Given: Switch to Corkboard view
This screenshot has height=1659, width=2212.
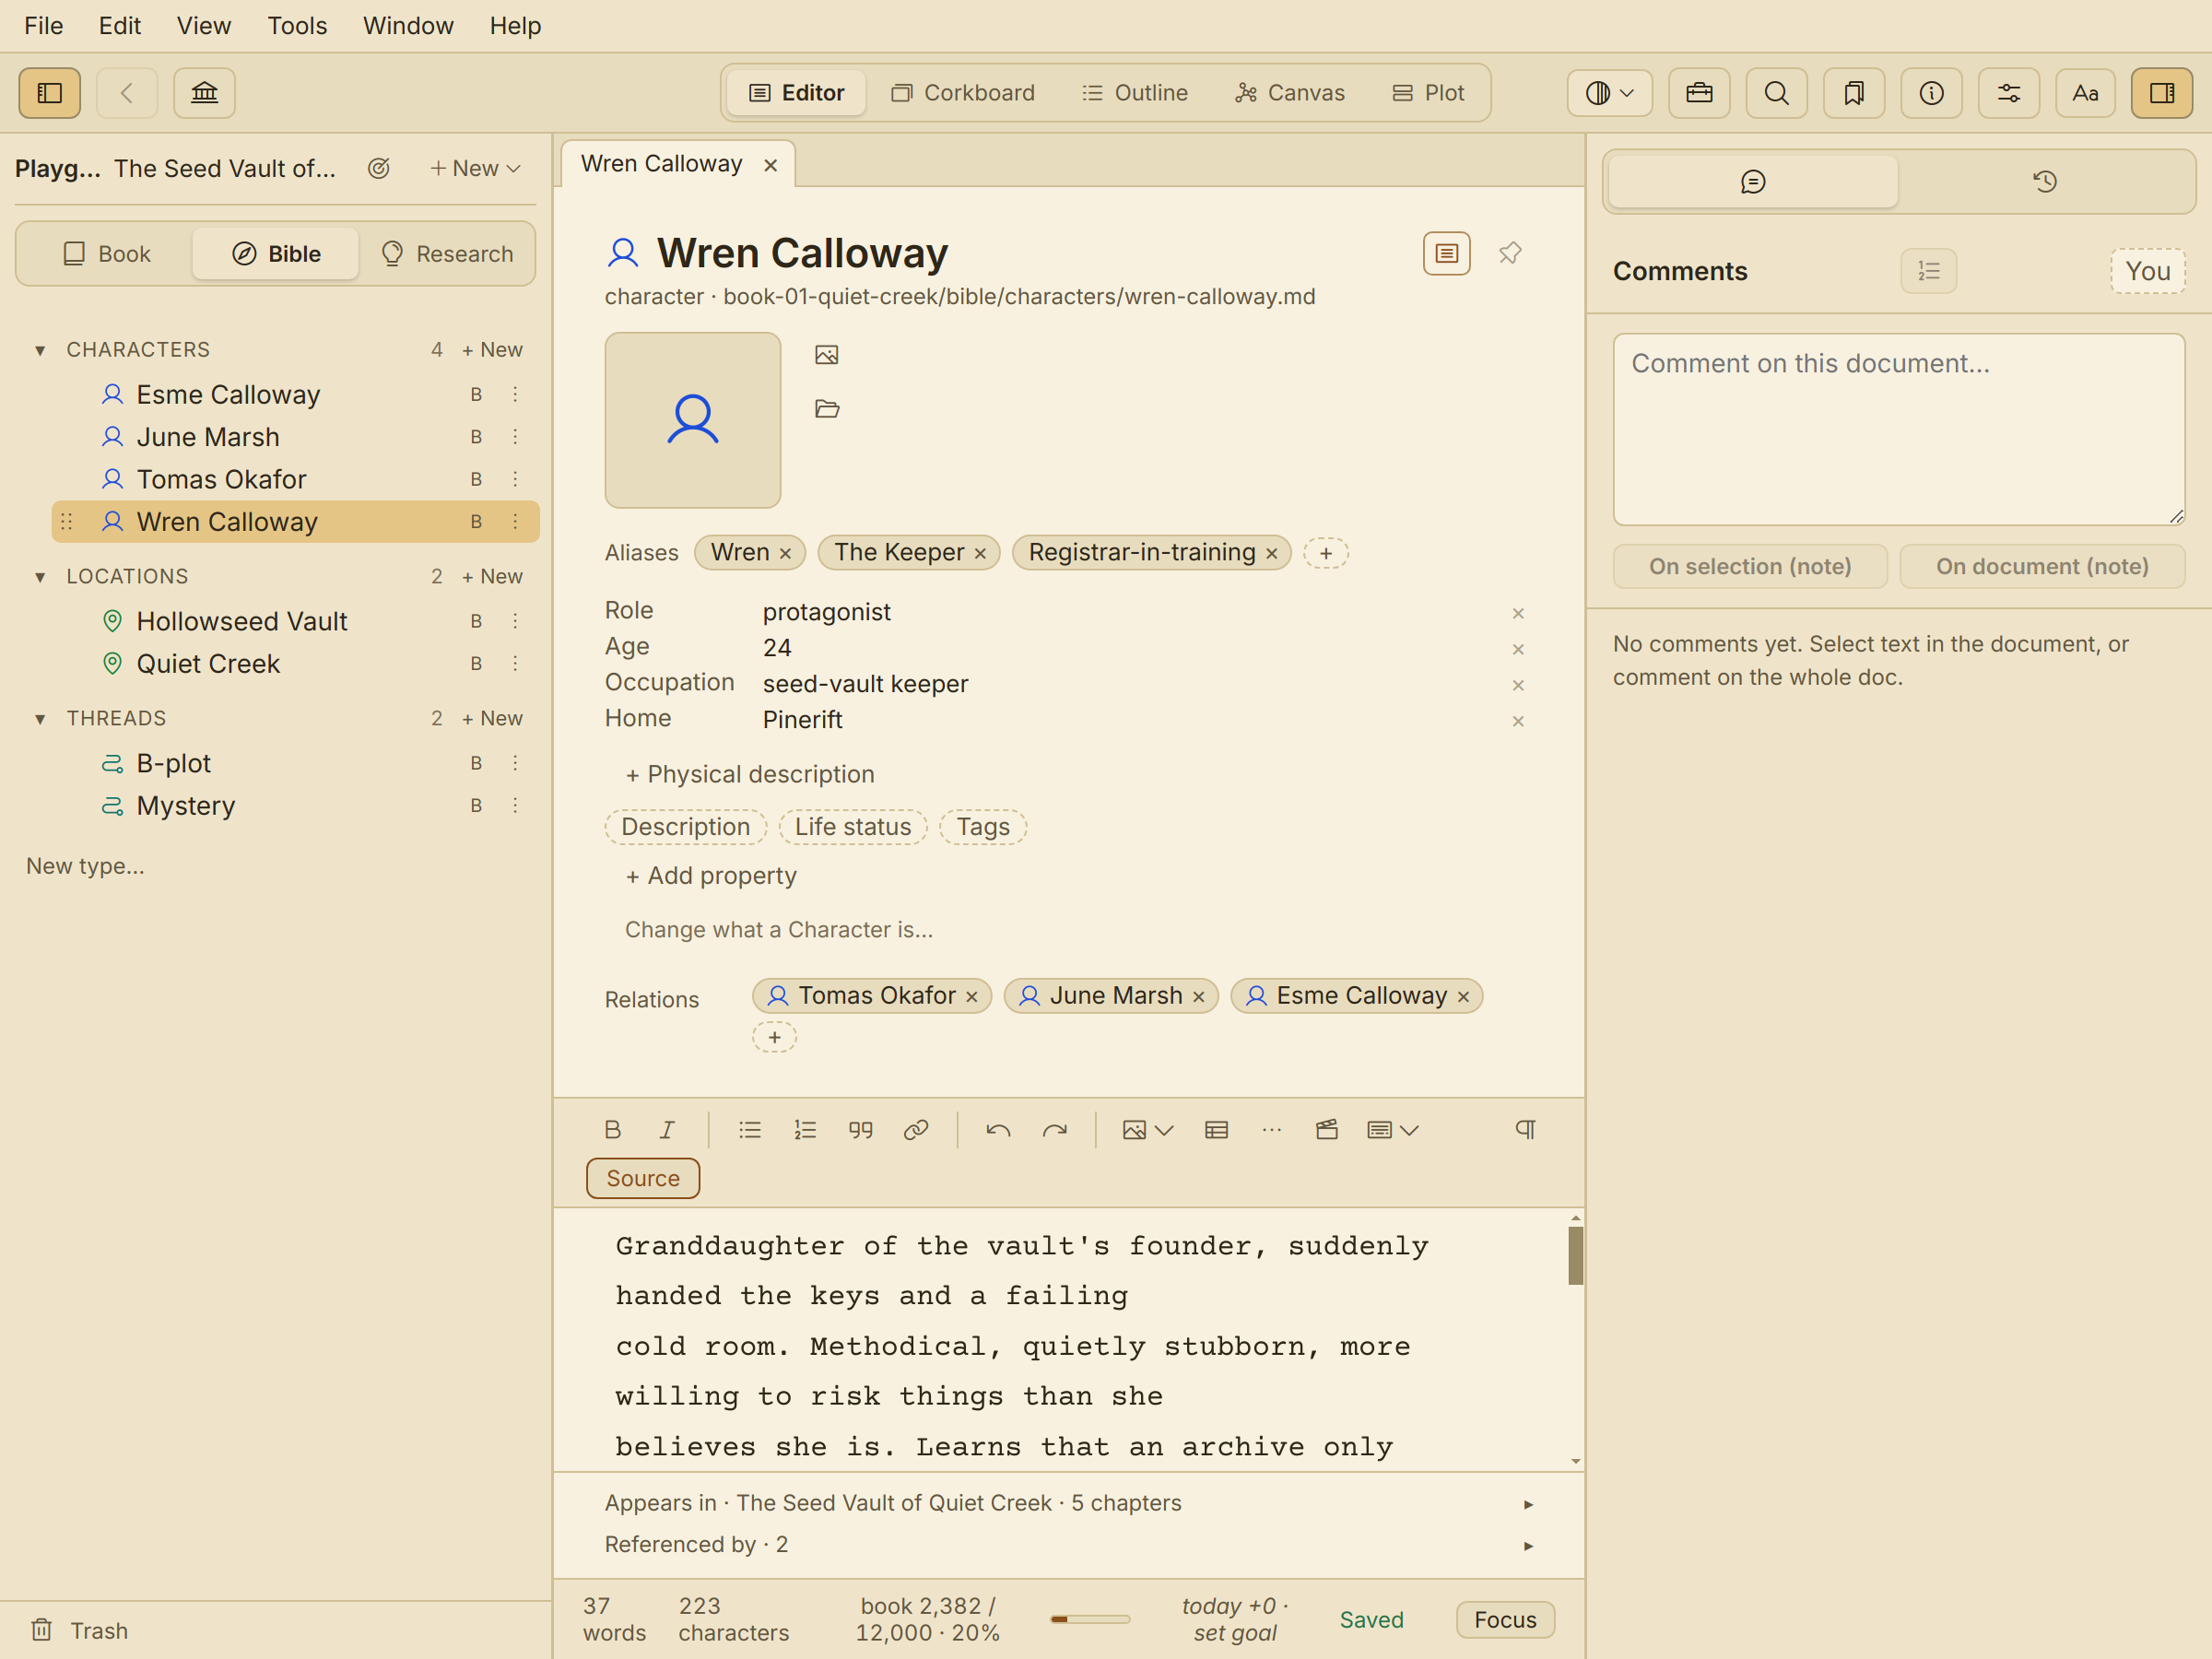Looking at the screenshot, I should (x=963, y=93).
